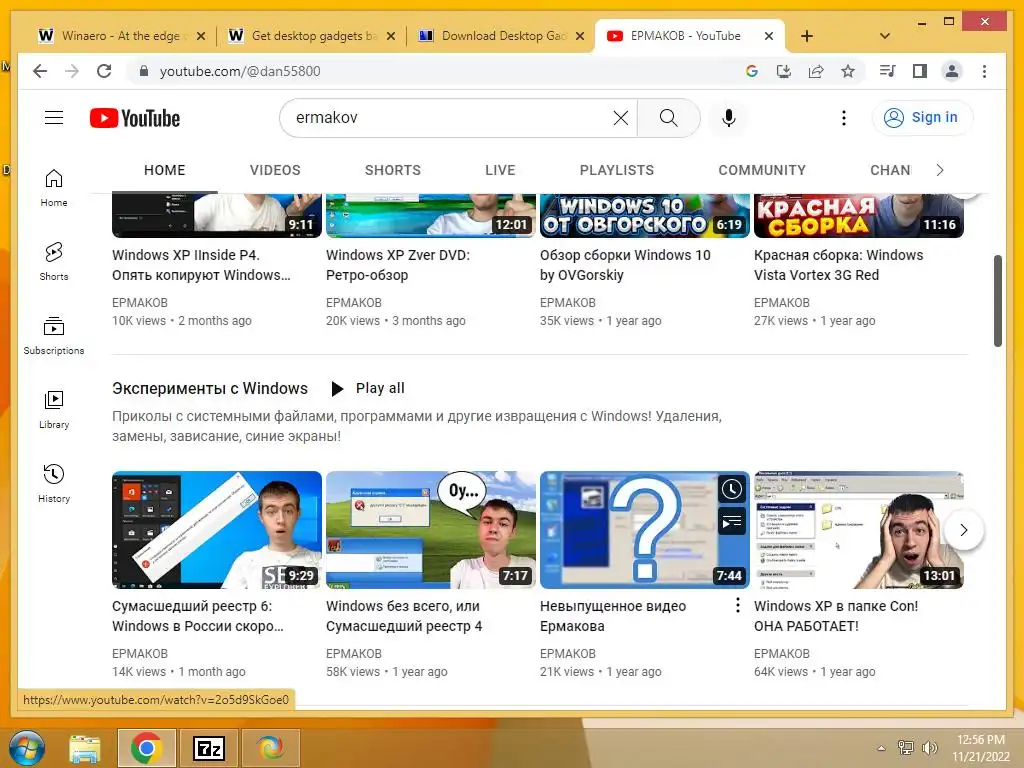Viewport: 1024px width, 768px height.
Task: Open Library in sidebar
Action: (54, 409)
